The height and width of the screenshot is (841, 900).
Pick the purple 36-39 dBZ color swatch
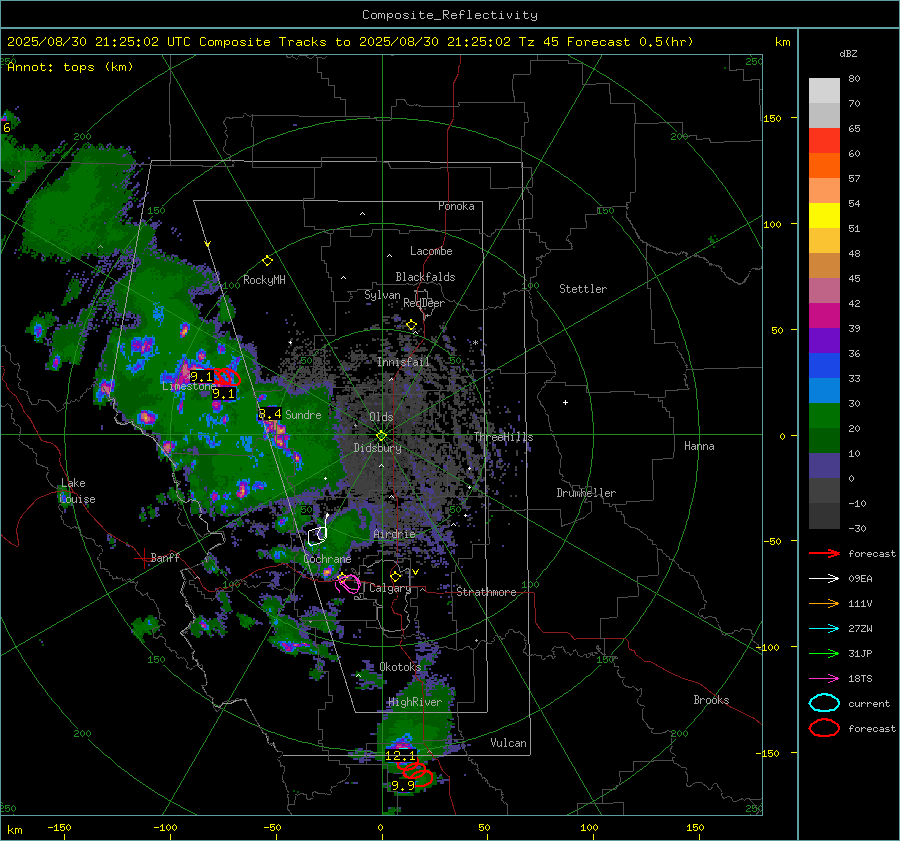click(824, 340)
